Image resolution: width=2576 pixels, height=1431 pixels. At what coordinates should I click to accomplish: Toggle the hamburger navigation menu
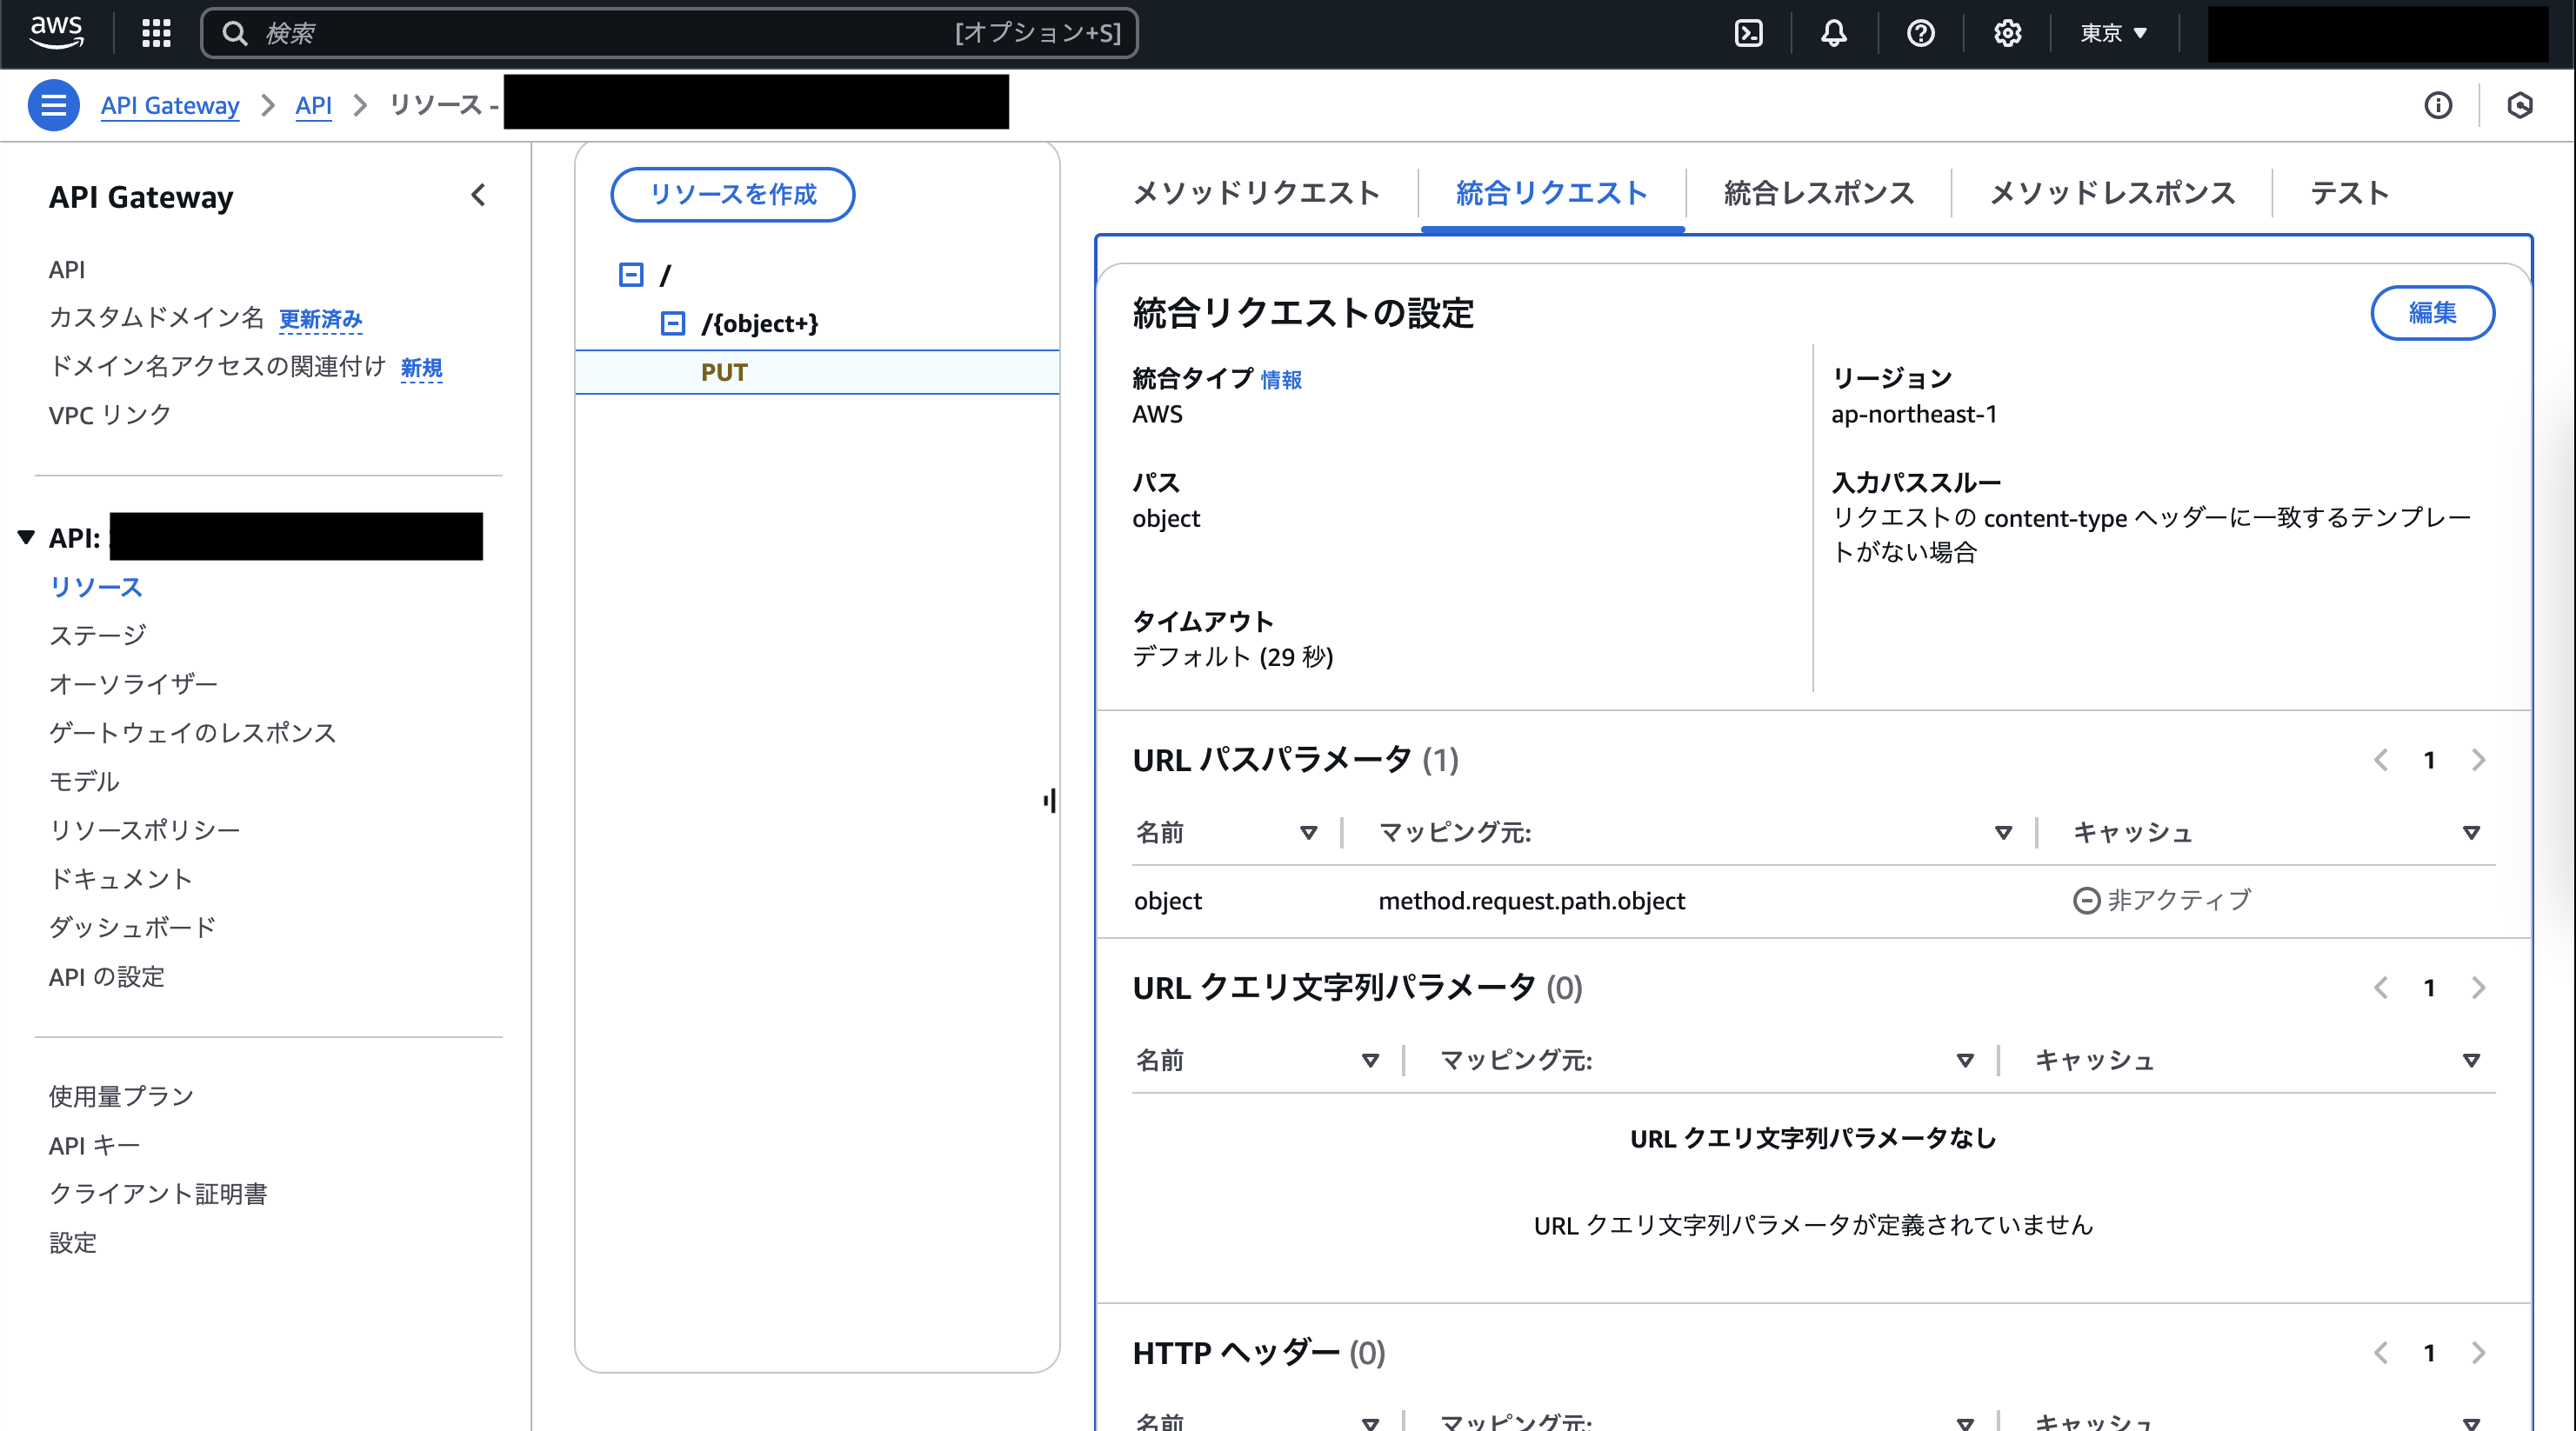(53, 105)
